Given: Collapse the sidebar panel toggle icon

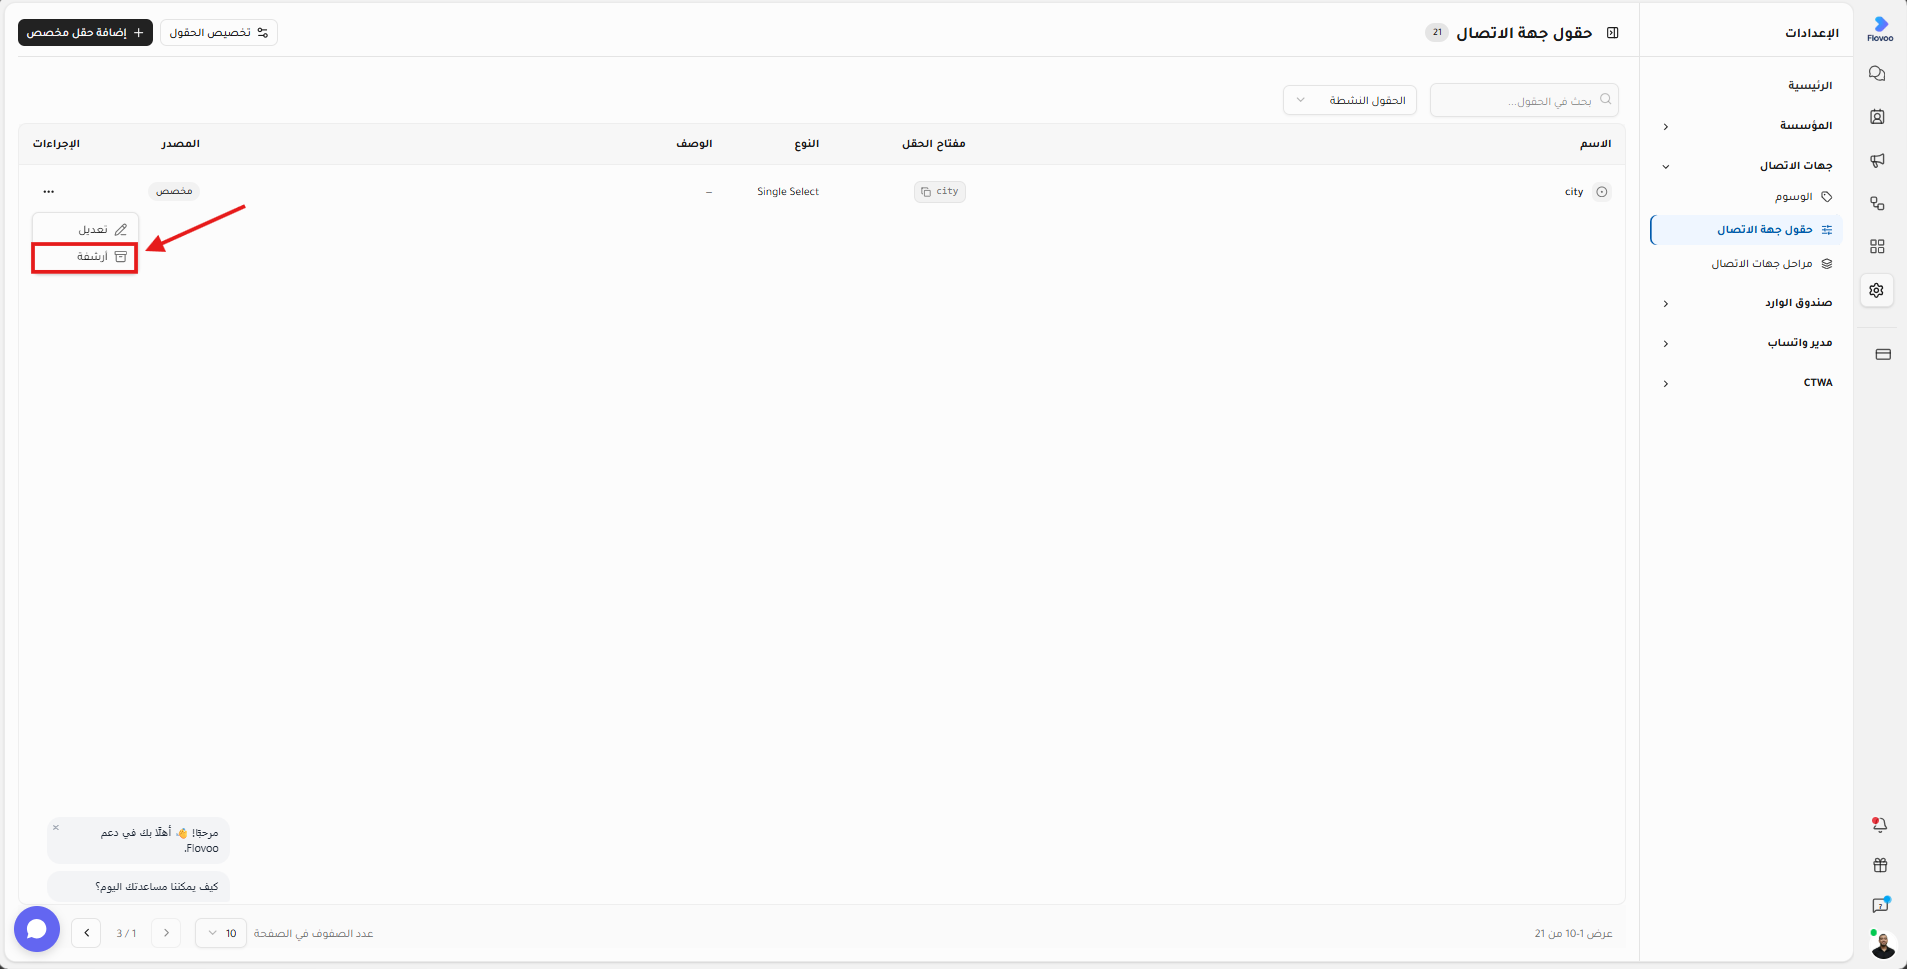Looking at the screenshot, I should tap(1612, 33).
